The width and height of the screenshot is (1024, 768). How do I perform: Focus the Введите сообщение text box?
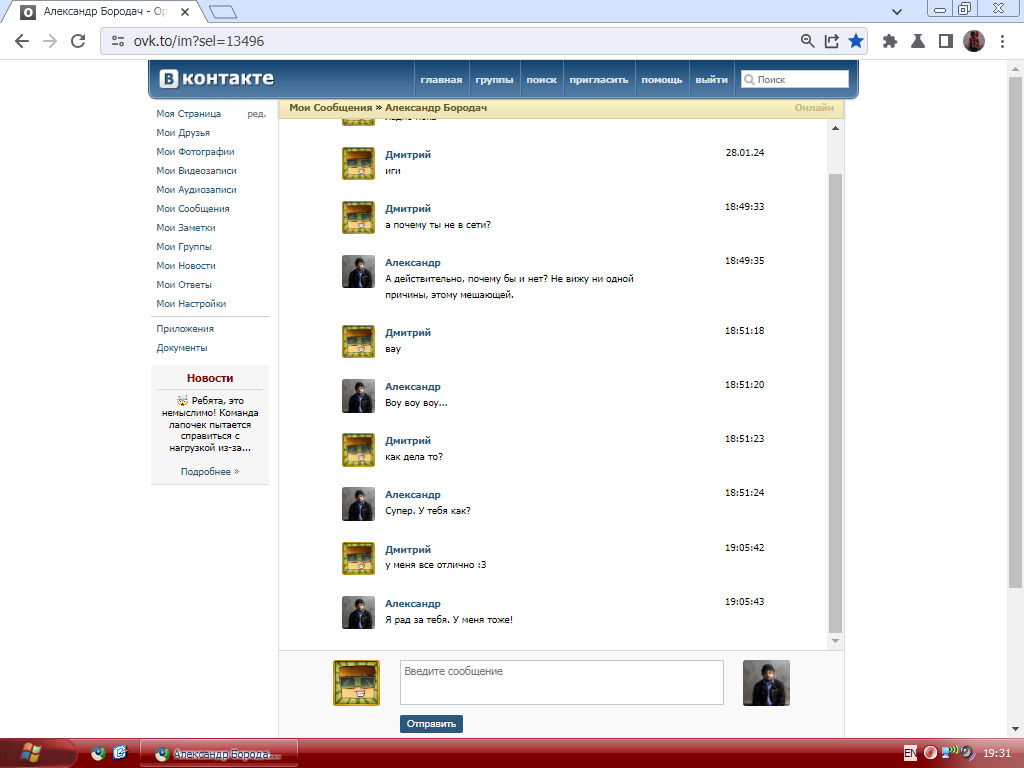point(562,682)
